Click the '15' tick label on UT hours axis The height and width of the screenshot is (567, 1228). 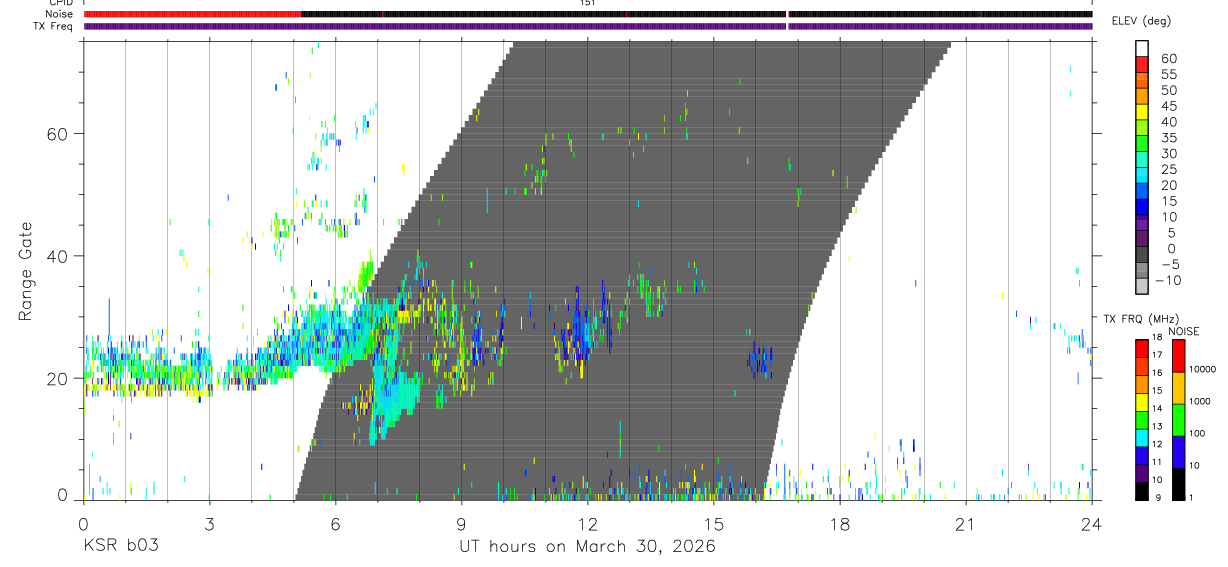click(714, 524)
